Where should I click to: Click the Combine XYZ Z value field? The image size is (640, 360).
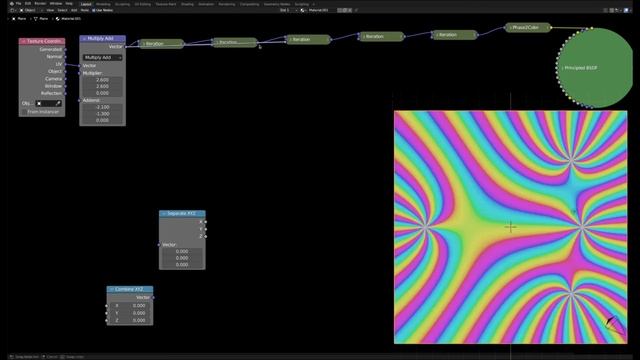click(x=130, y=320)
